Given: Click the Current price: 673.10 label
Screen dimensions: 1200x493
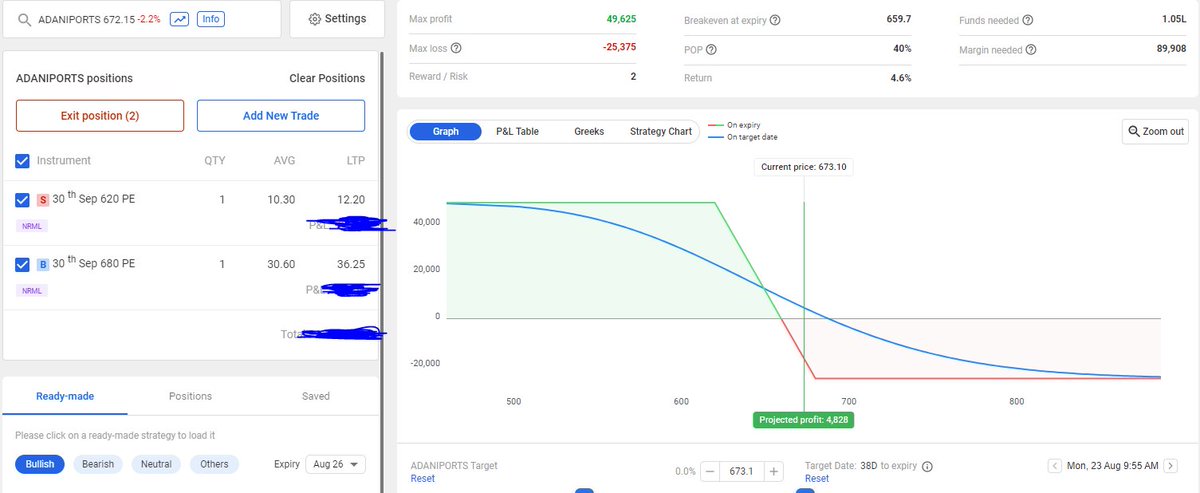Looking at the screenshot, I should (x=804, y=167).
